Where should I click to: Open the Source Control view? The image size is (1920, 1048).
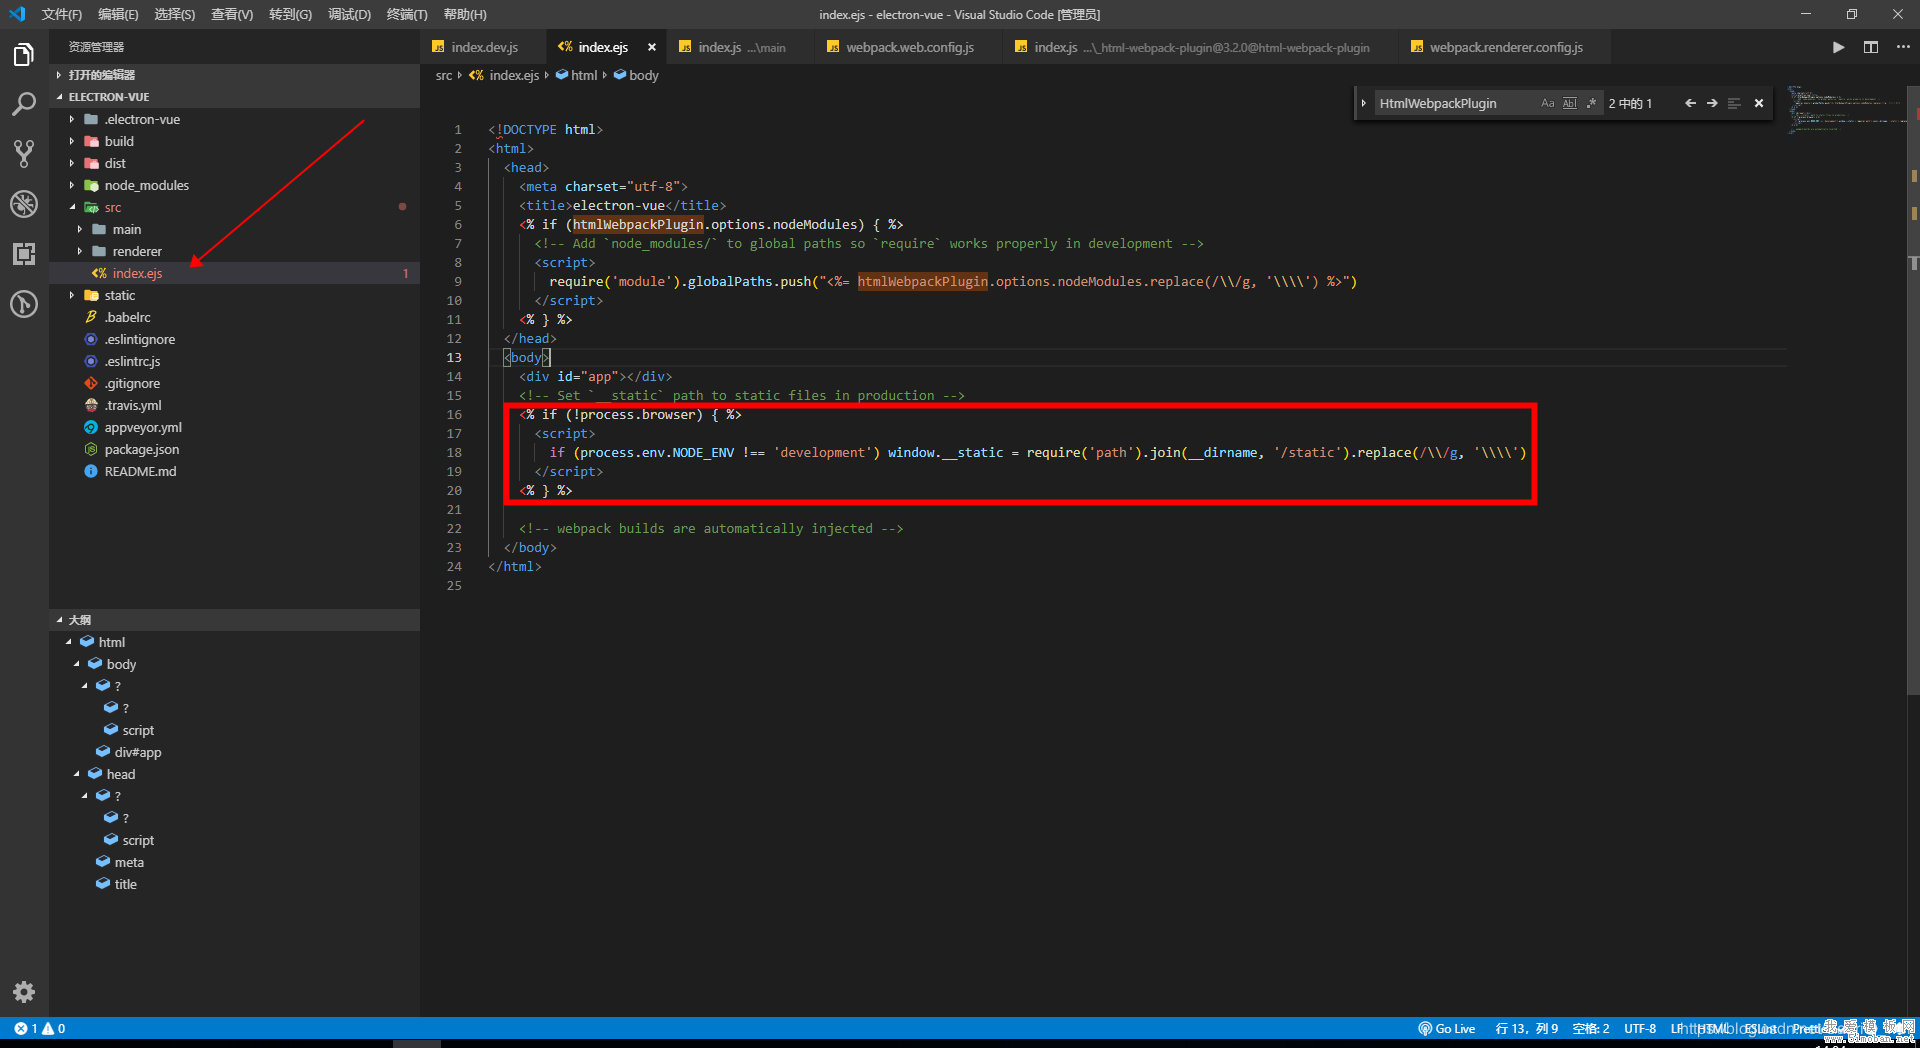click(24, 154)
